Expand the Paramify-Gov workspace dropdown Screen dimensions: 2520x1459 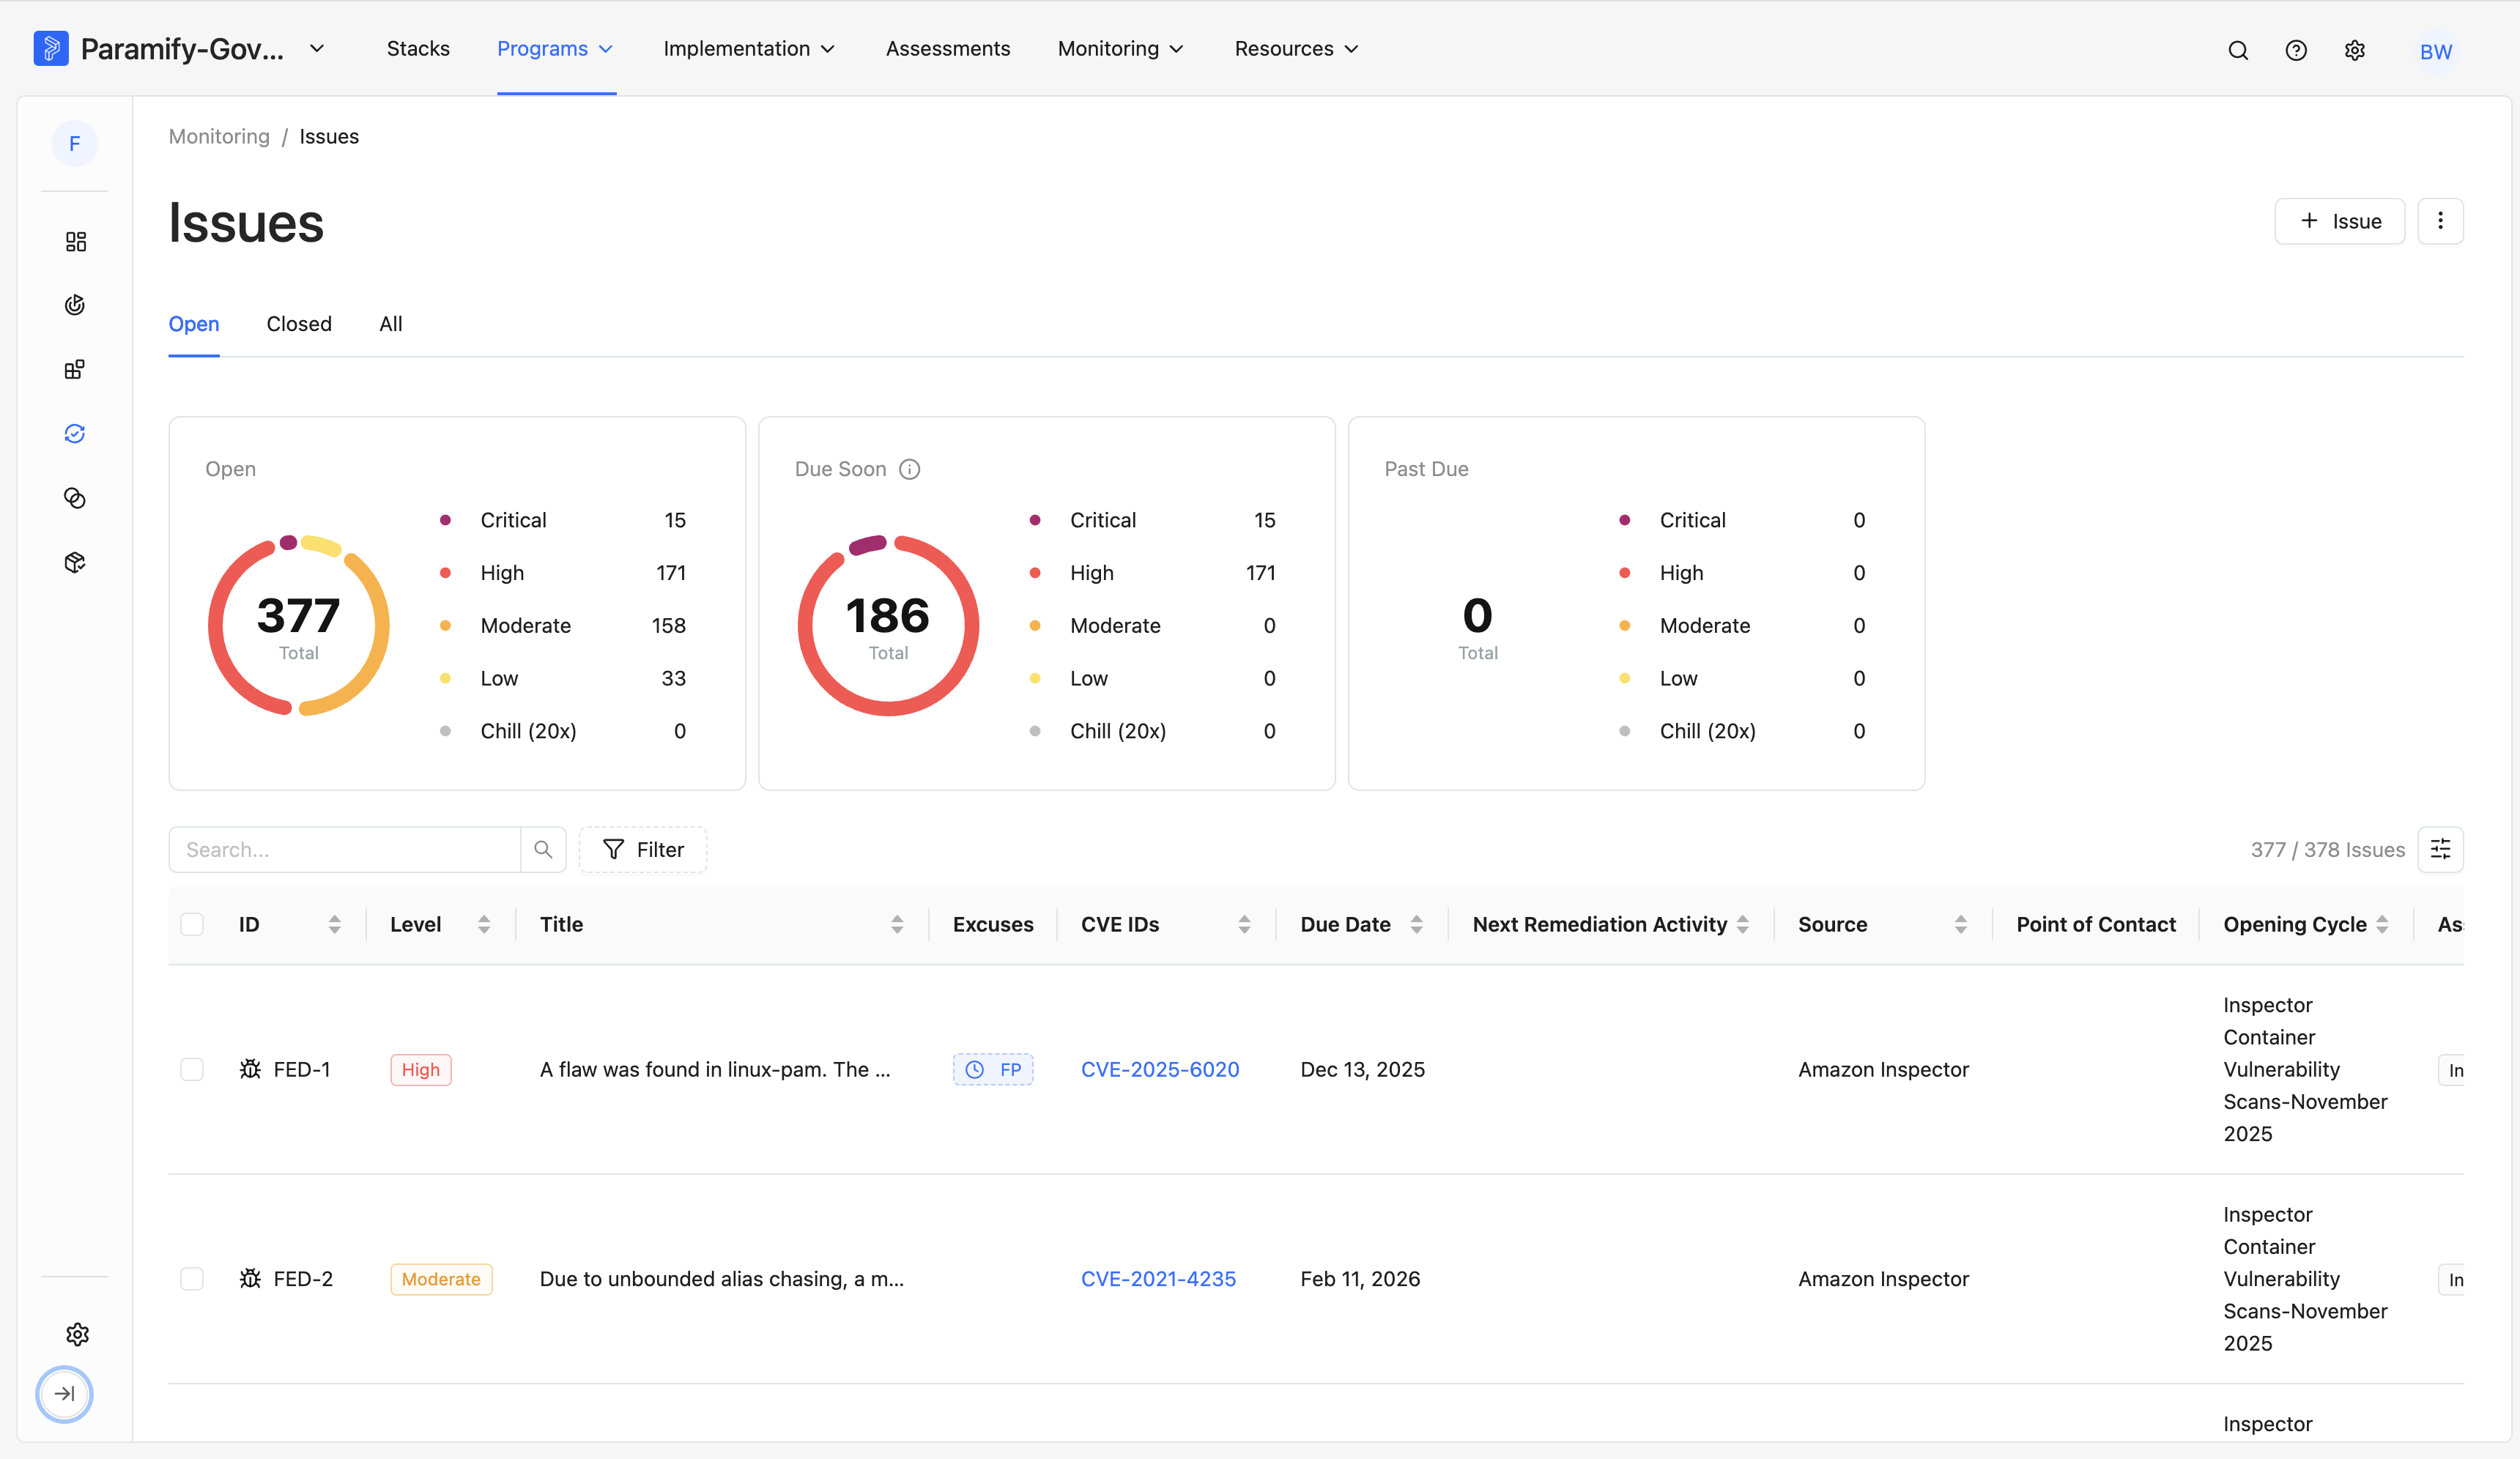[x=317, y=48]
